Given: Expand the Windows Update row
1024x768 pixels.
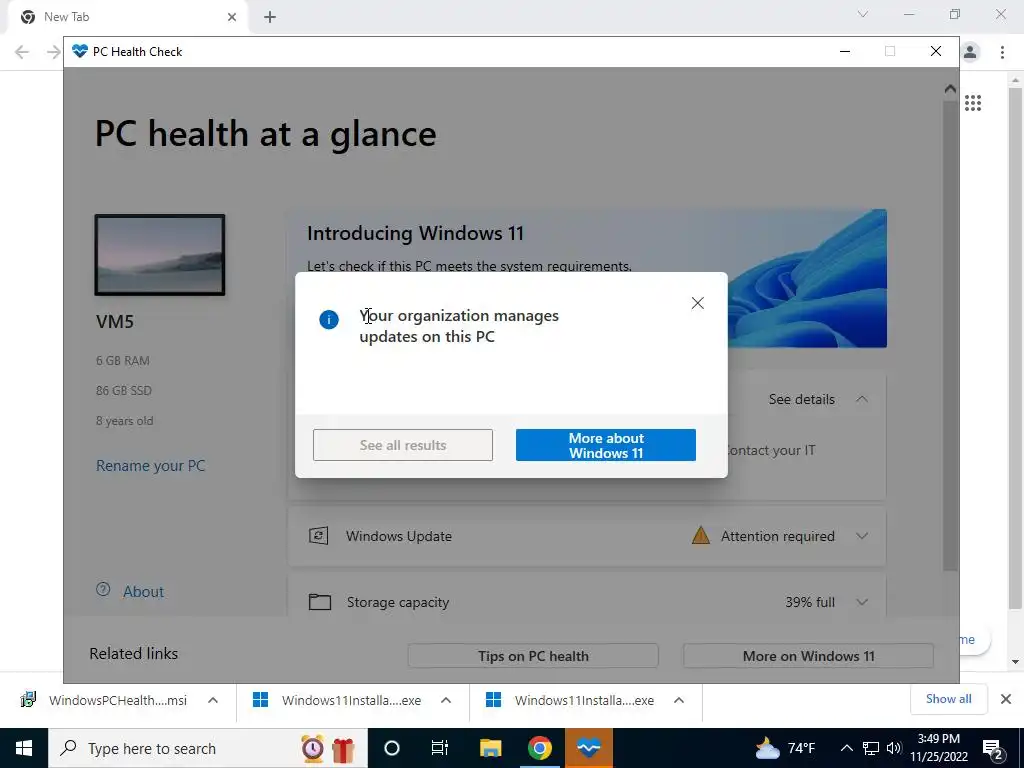Looking at the screenshot, I should (x=862, y=536).
